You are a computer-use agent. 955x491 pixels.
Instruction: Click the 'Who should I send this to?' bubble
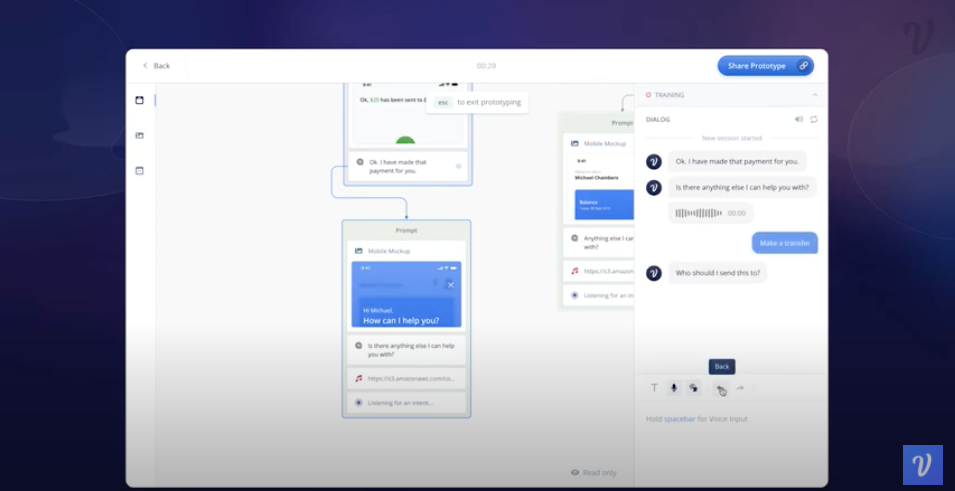tap(718, 273)
